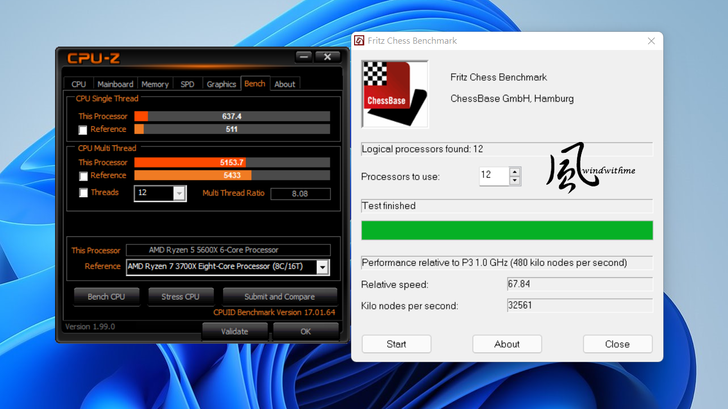728x409 pixels.
Task: Close the Fritz Chess Benchmark window
Action: tap(651, 41)
